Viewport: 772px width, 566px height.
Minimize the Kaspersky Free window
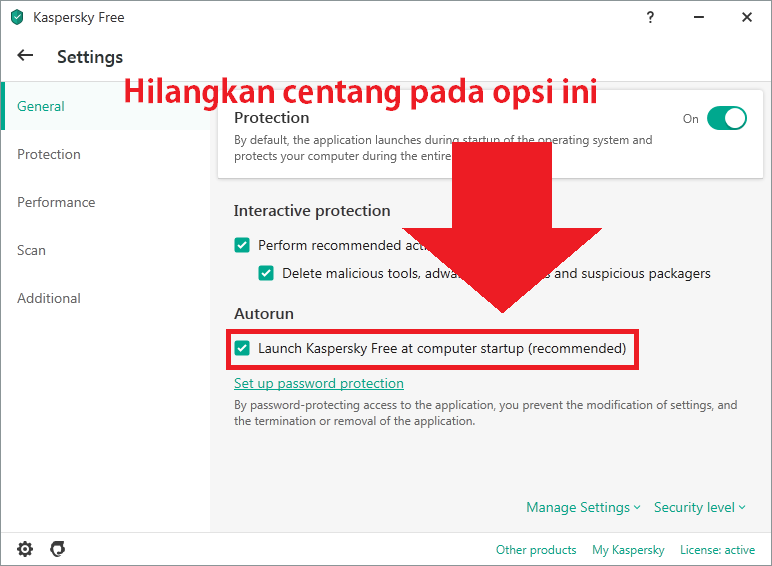click(x=699, y=18)
